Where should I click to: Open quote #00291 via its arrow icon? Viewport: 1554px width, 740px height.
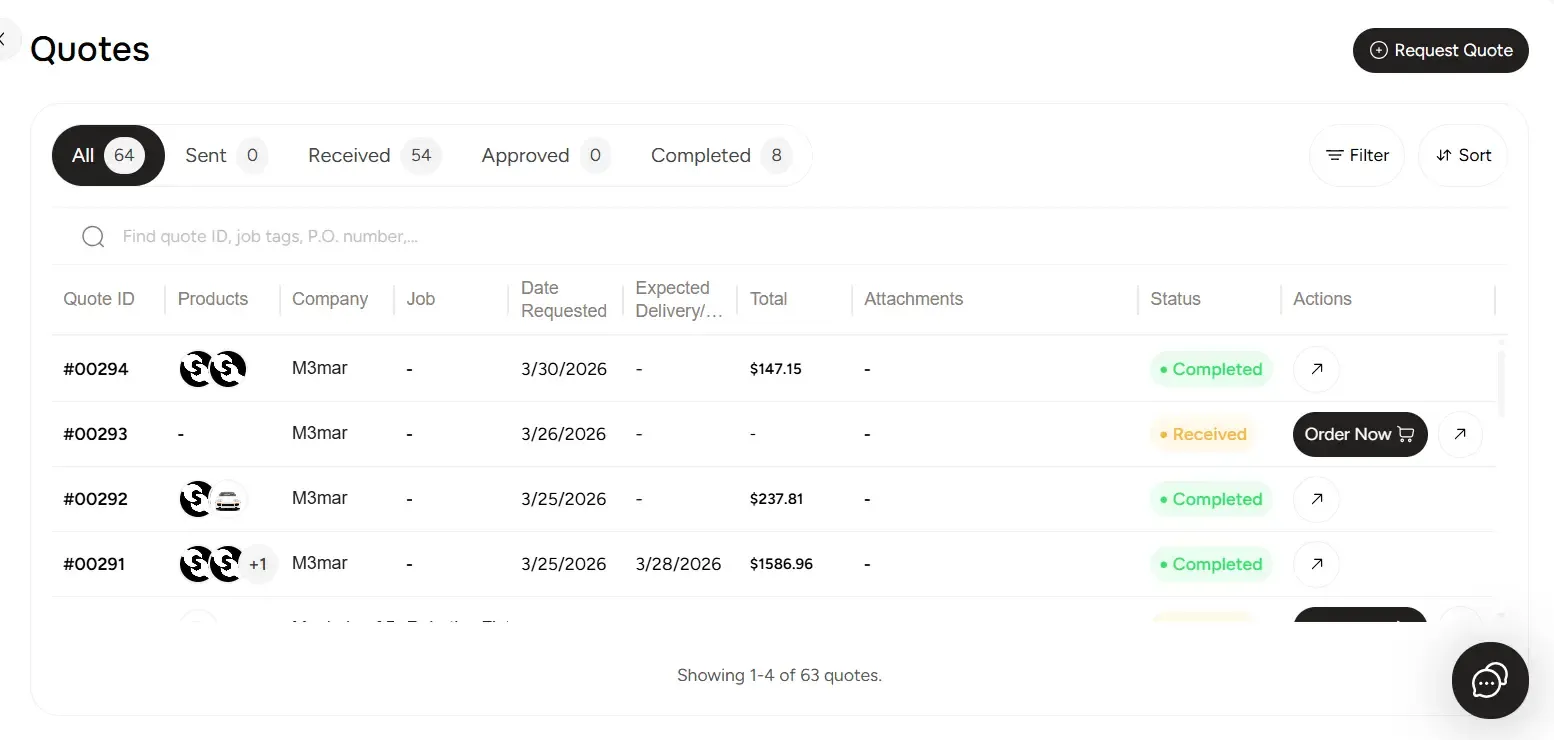coord(1315,564)
